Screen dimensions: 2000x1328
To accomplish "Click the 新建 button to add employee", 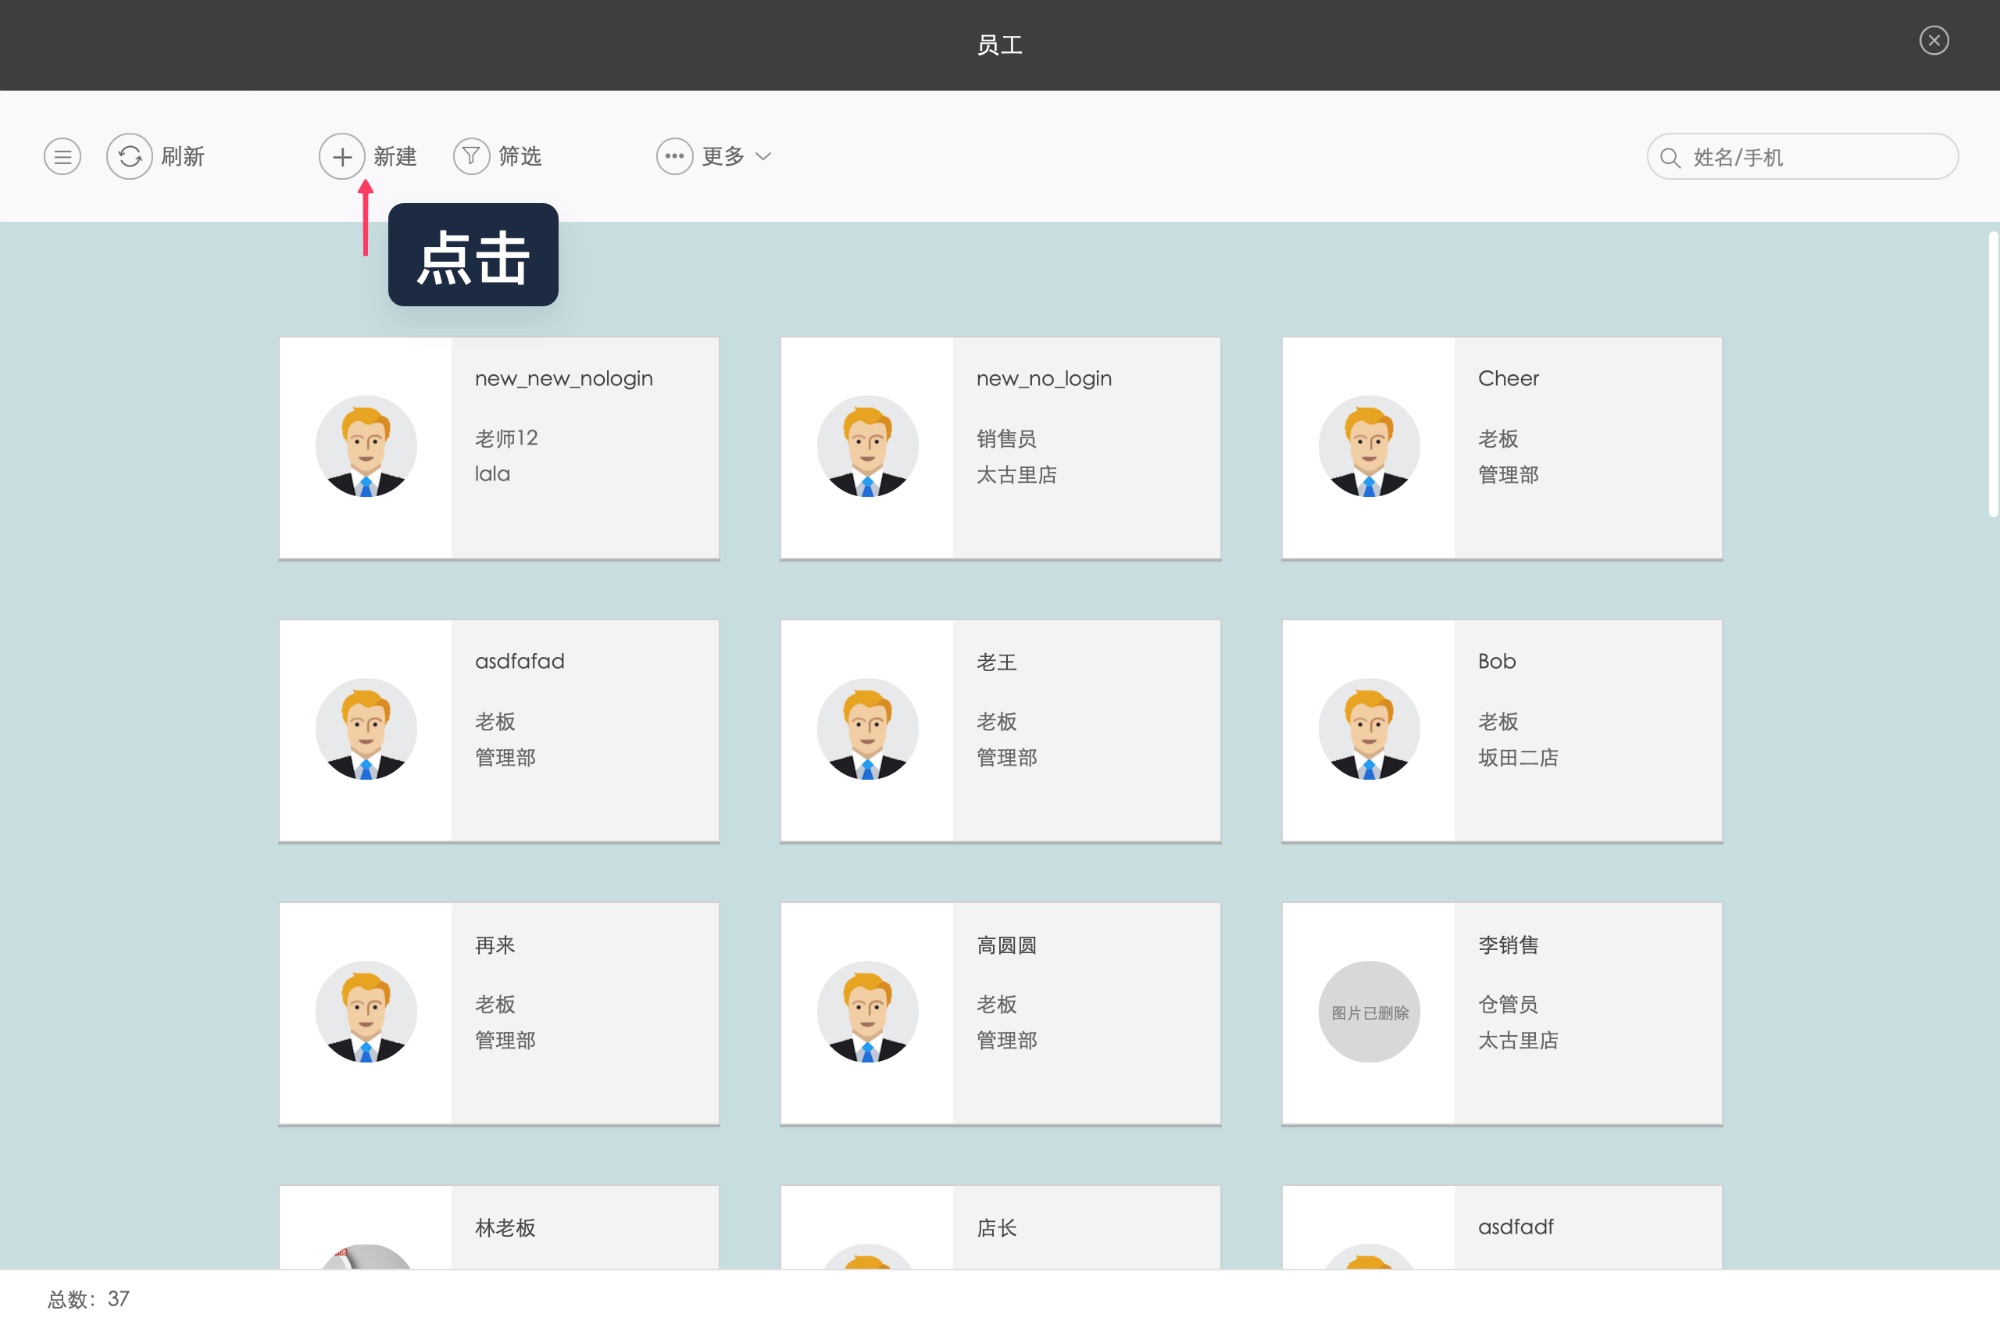I will (394, 155).
